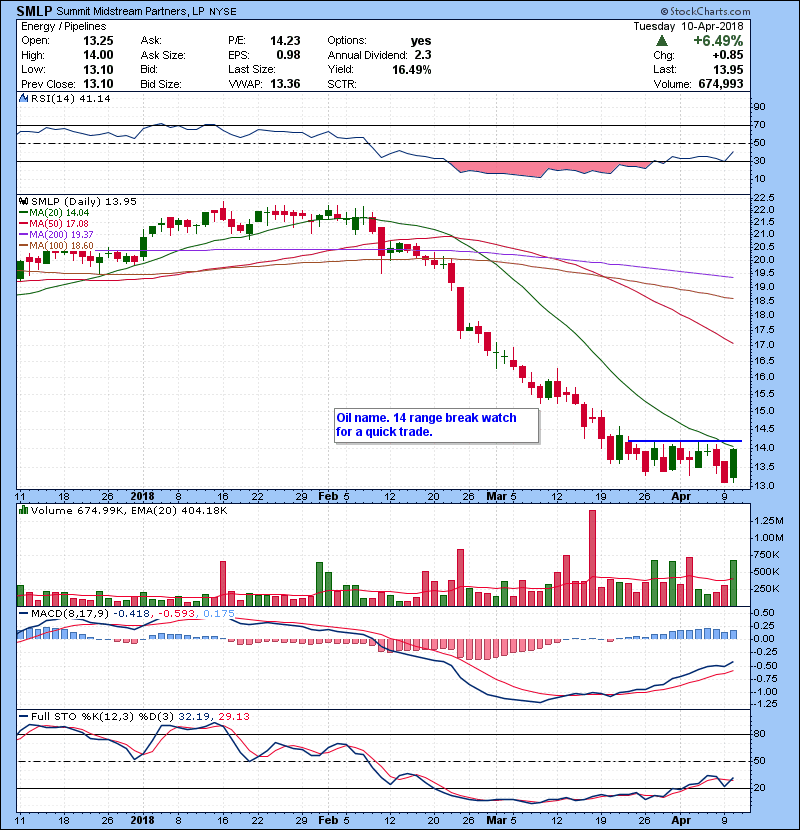The height and width of the screenshot is (830, 800).
Task: Click the Options yes value
Action: [421, 41]
